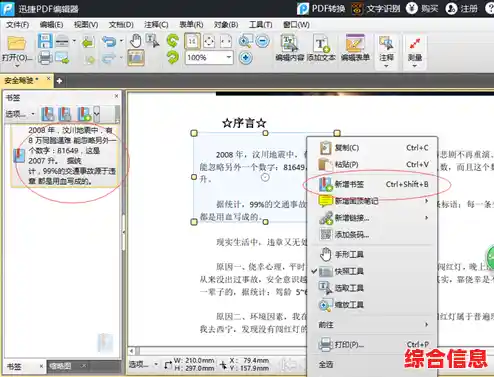Choose 缩放工具 from context menu
Viewport: 494px width, 377px height.
tap(373, 305)
